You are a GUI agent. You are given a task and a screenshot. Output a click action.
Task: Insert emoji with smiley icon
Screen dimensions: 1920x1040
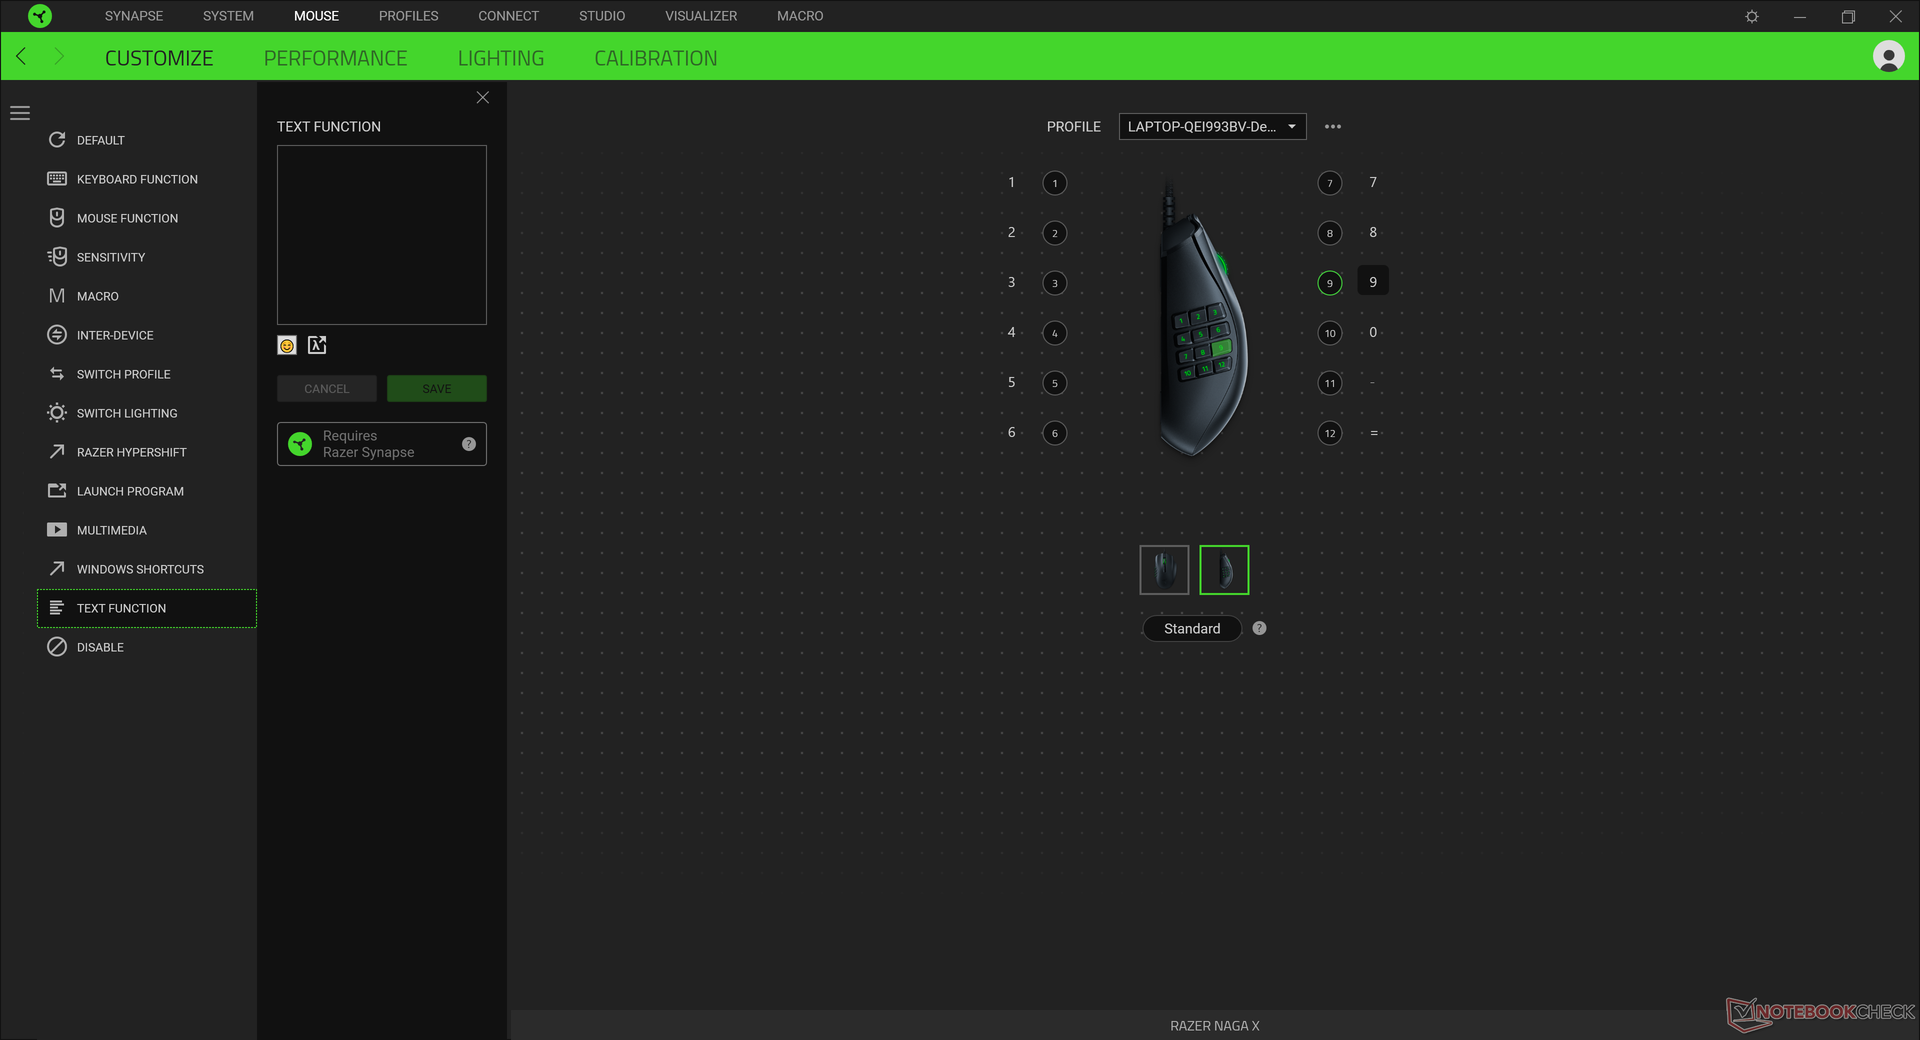(287, 345)
